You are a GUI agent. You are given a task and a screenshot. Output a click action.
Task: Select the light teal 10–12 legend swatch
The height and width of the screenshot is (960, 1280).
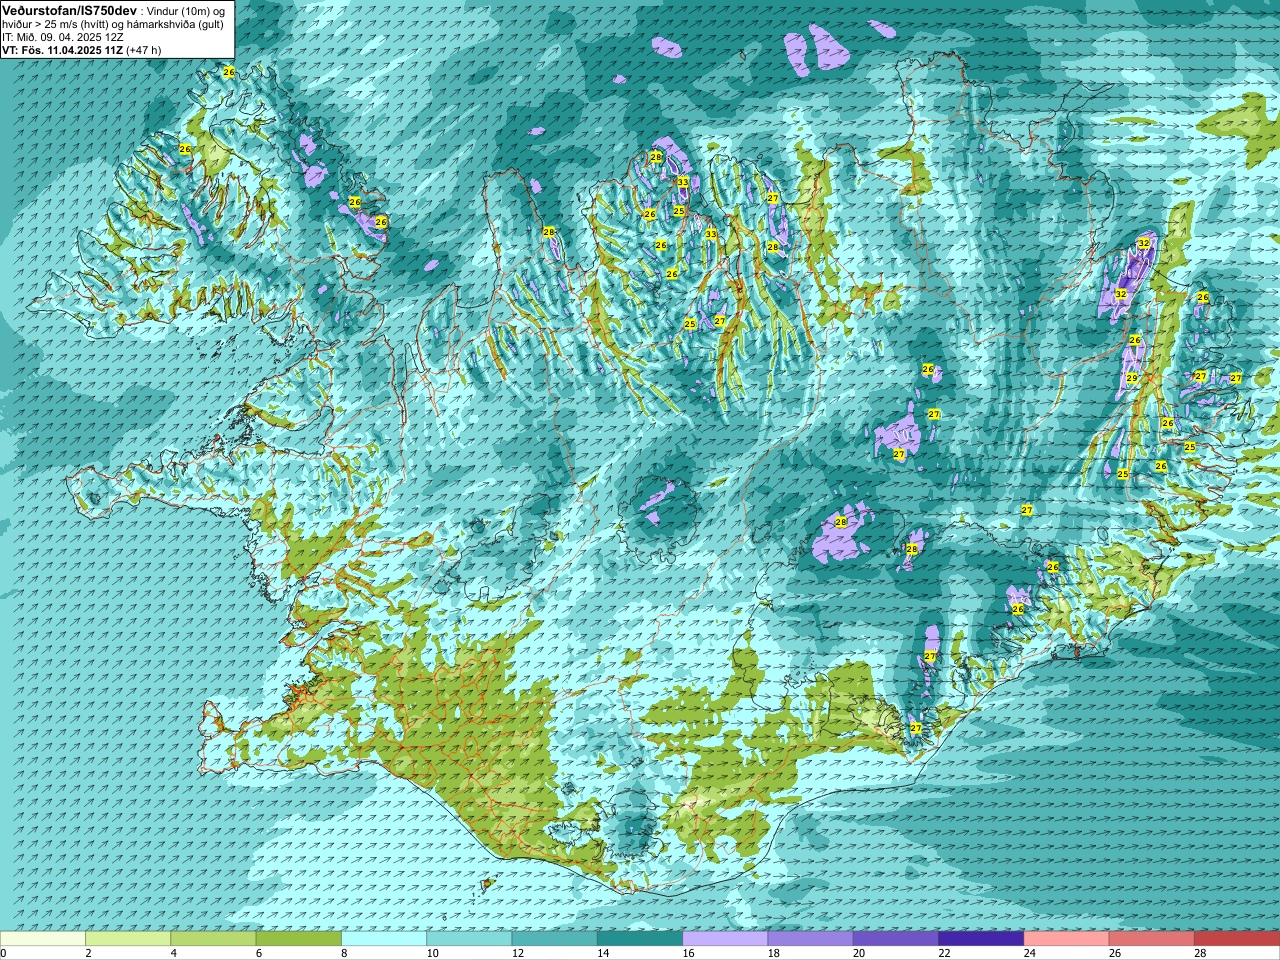coord(469,939)
